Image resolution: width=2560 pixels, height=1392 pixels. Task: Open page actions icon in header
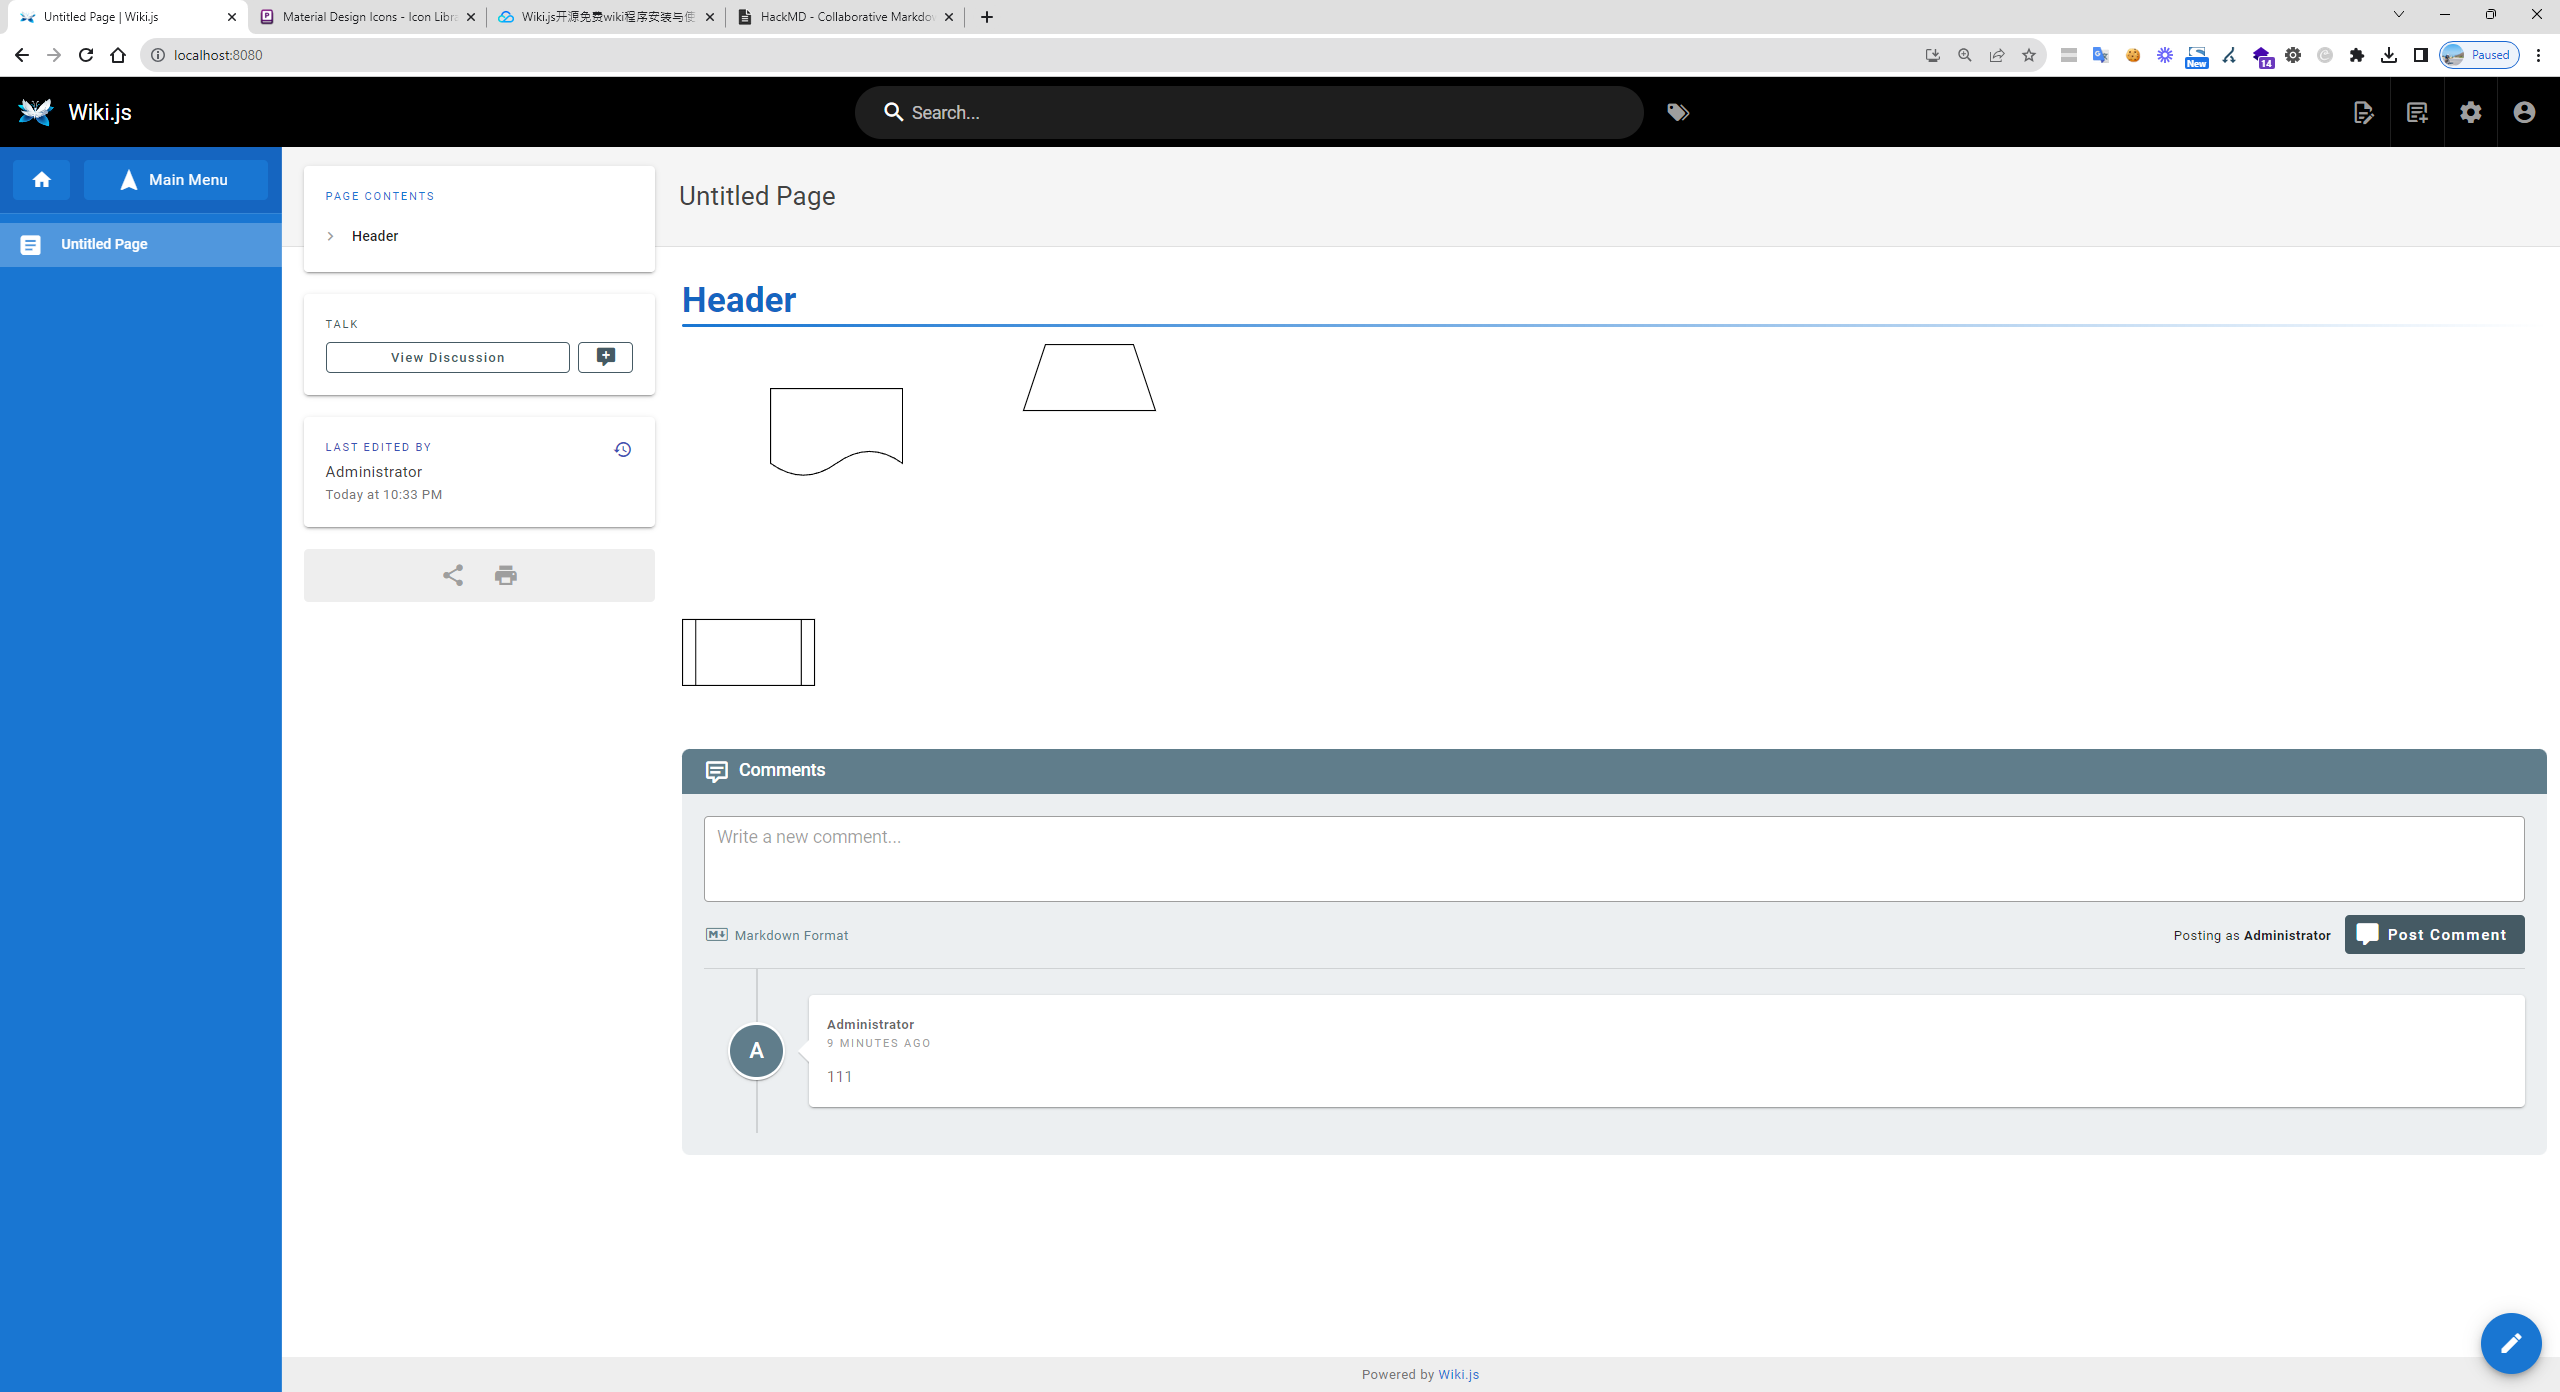click(x=2364, y=112)
